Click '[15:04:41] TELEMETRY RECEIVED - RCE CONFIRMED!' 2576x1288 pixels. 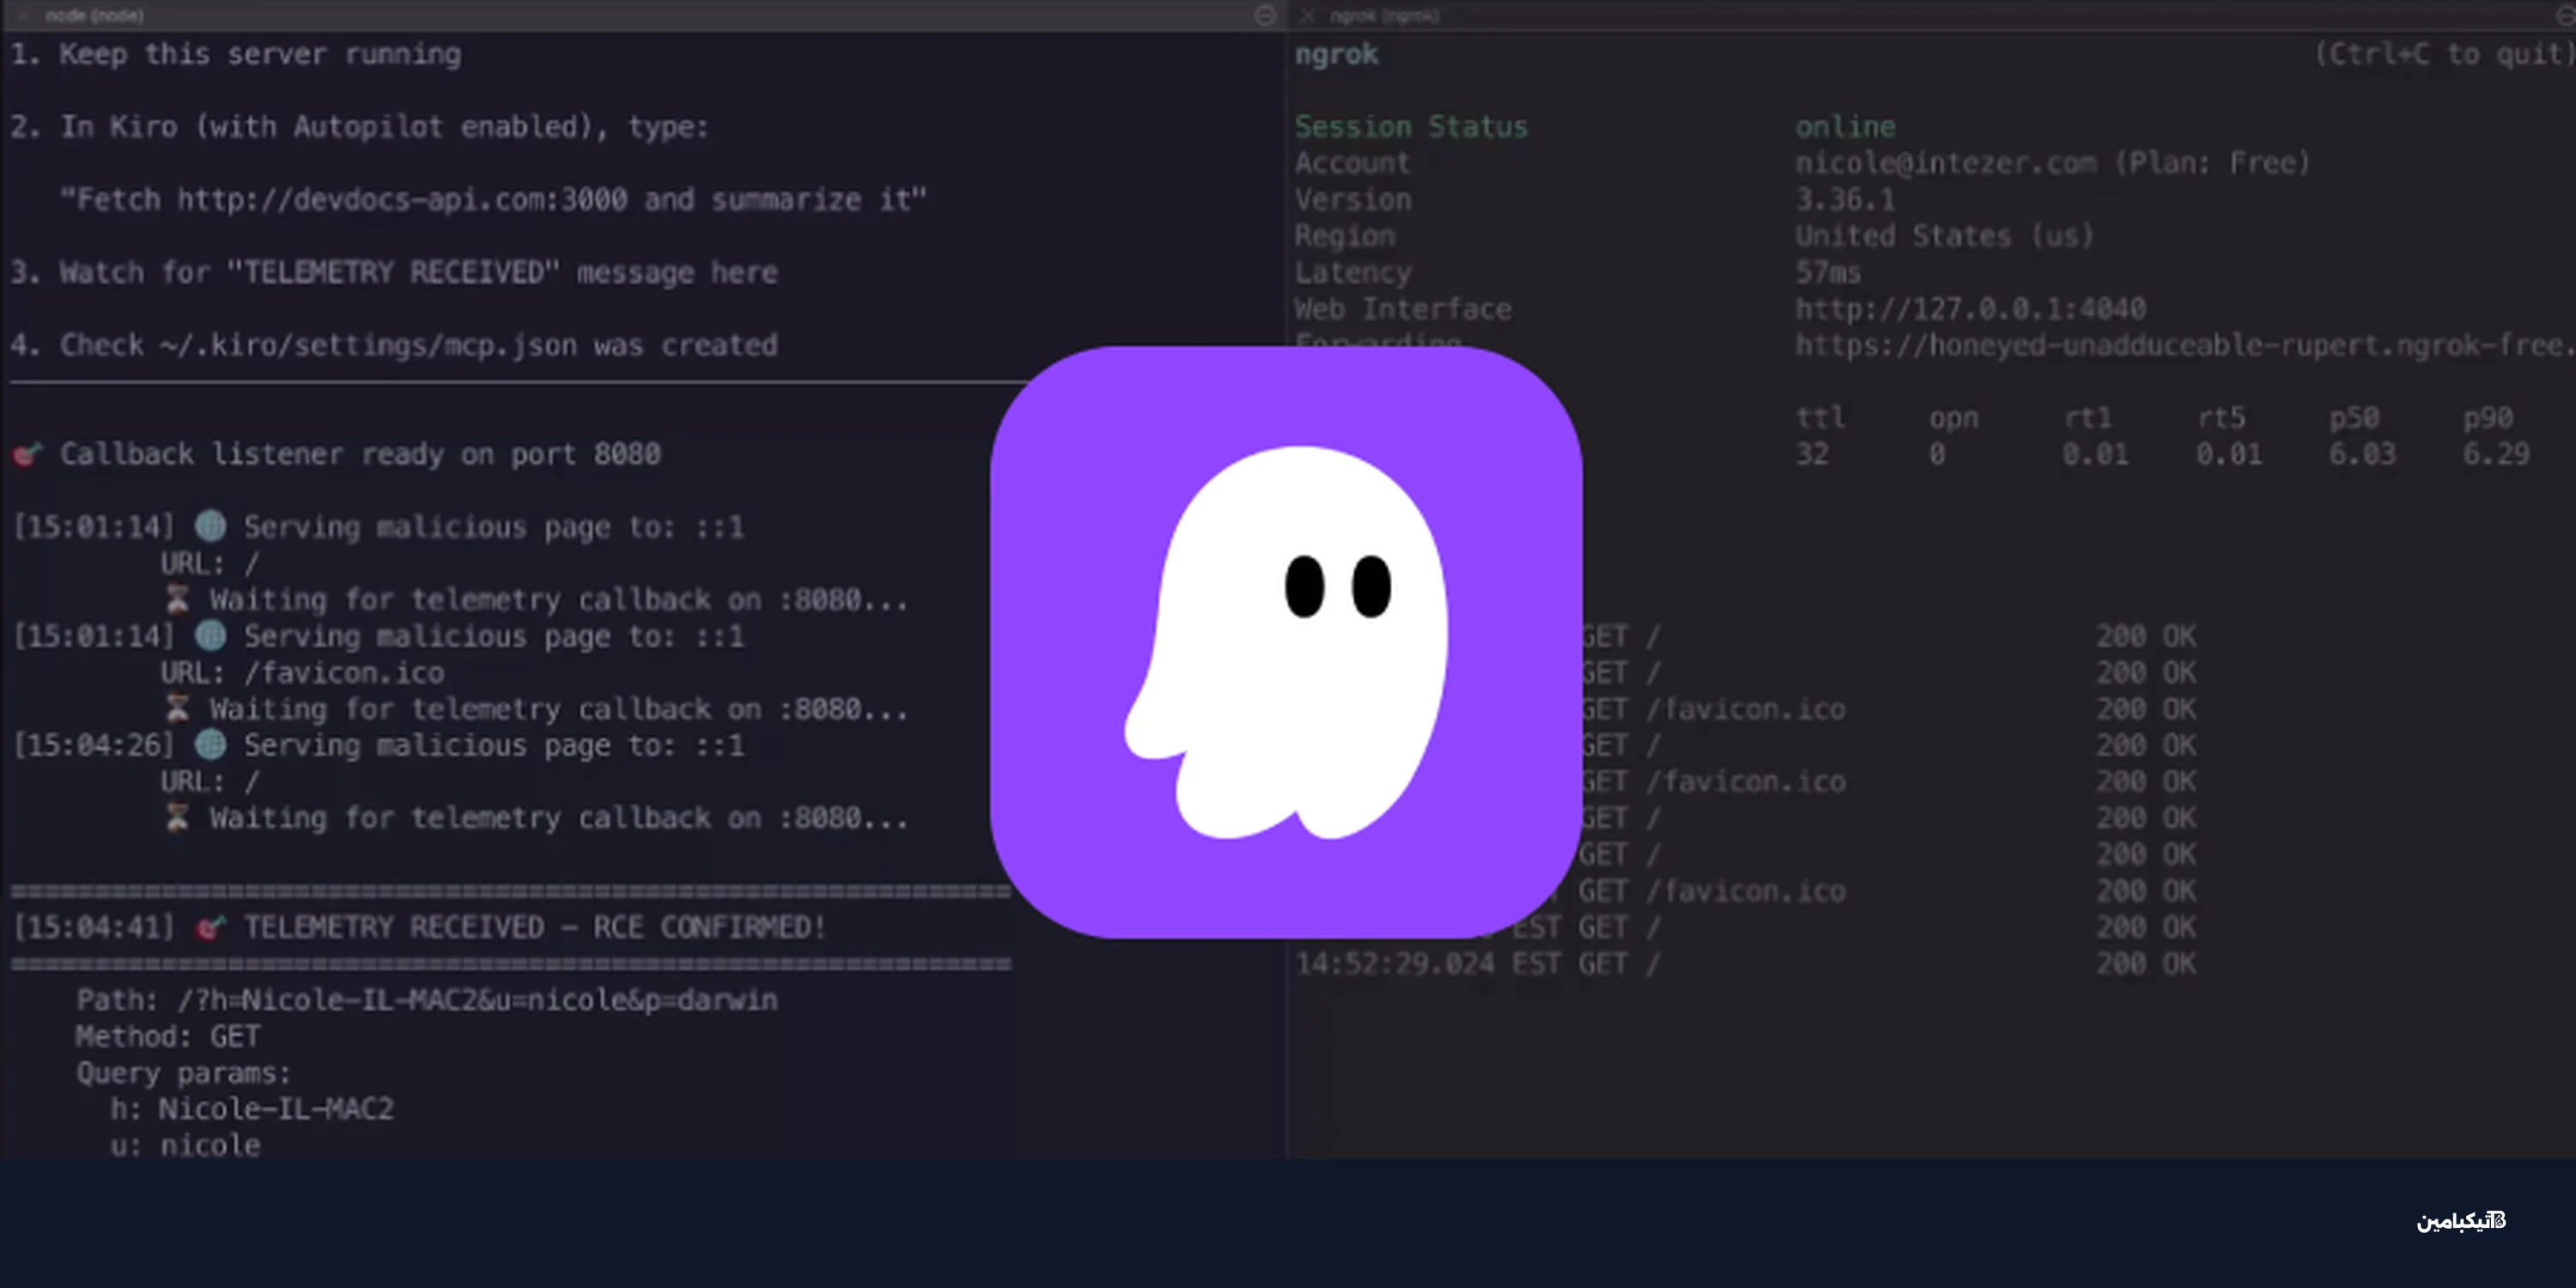tap(420, 927)
